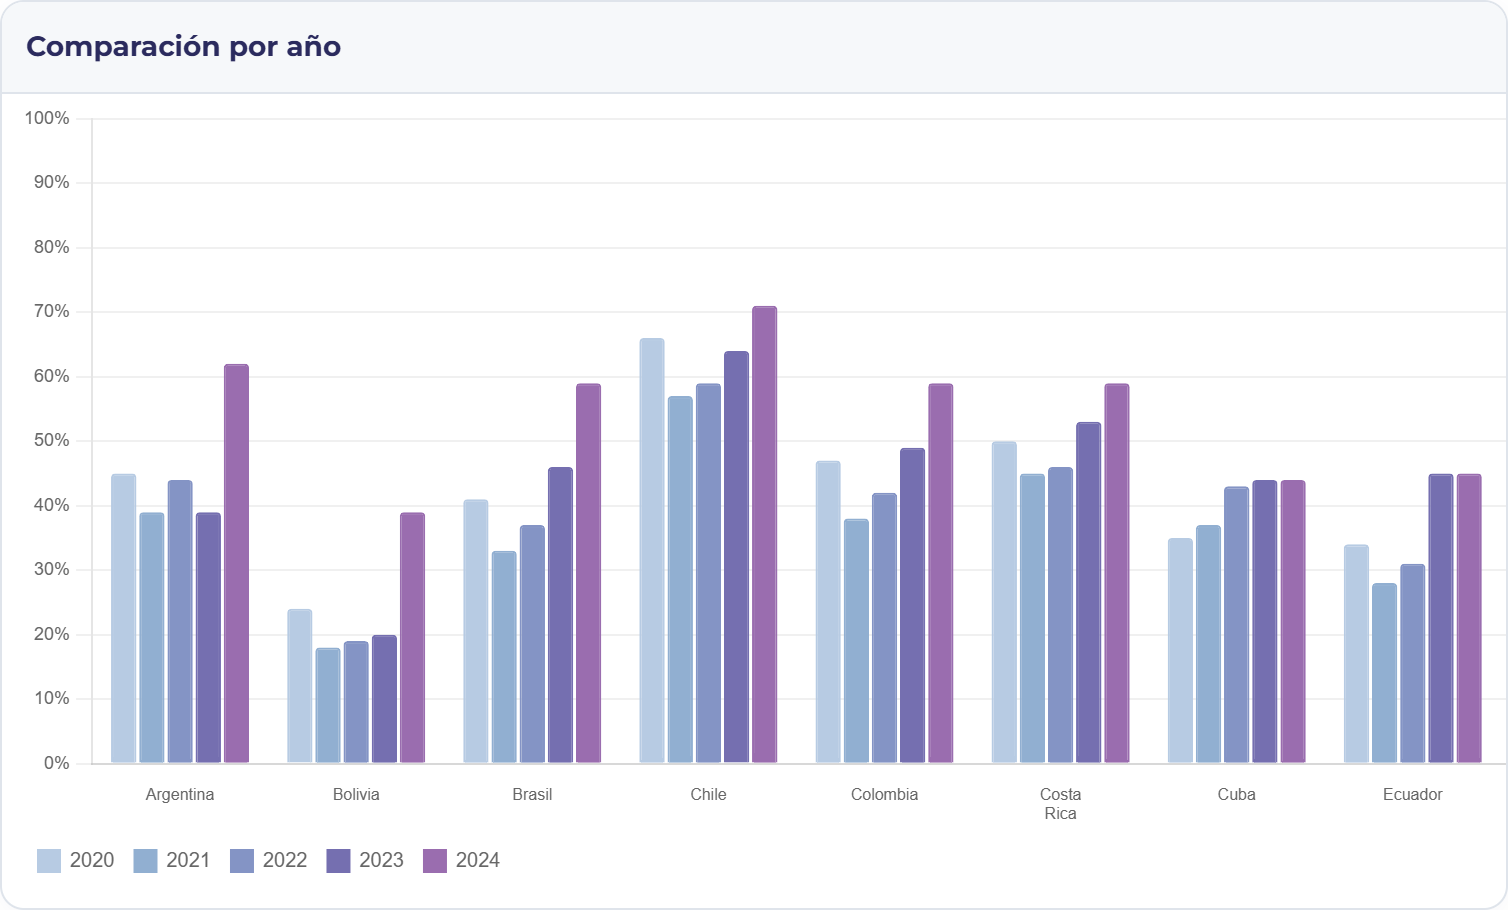Viewport: 1508px width, 910px height.
Task: Click the 50% y-axis label
Action: [52, 441]
